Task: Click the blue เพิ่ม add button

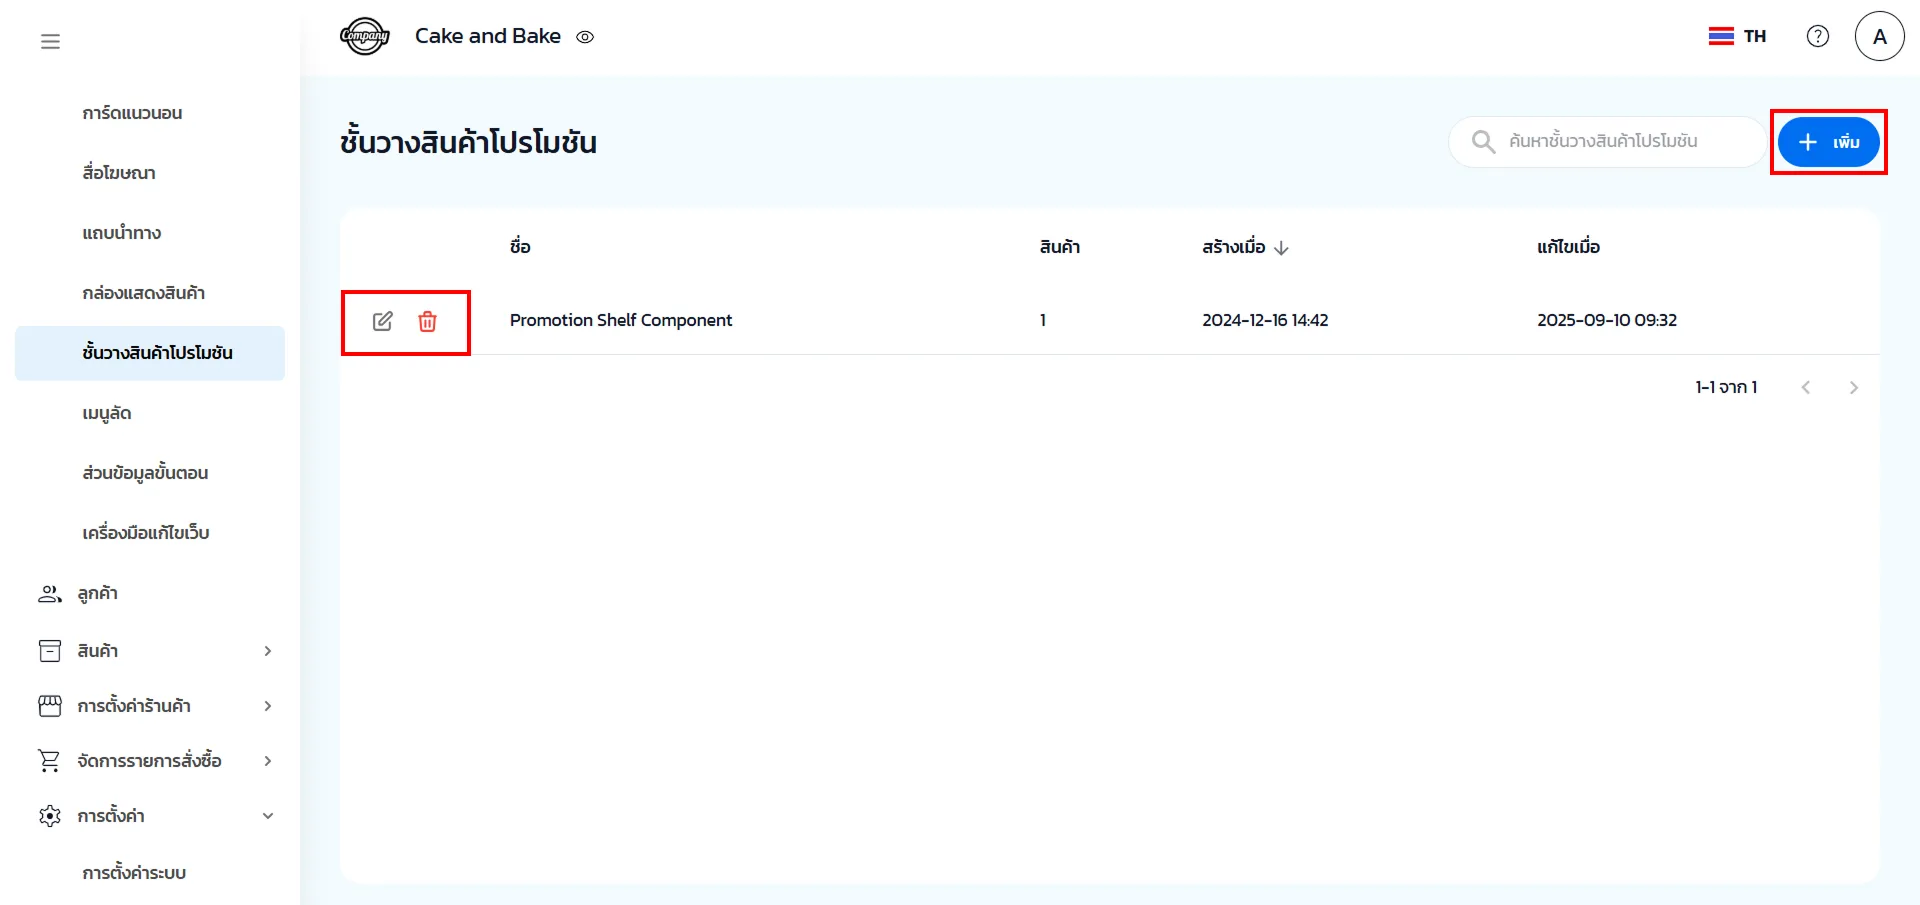Action: pyautogui.click(x=1828, y=142)
